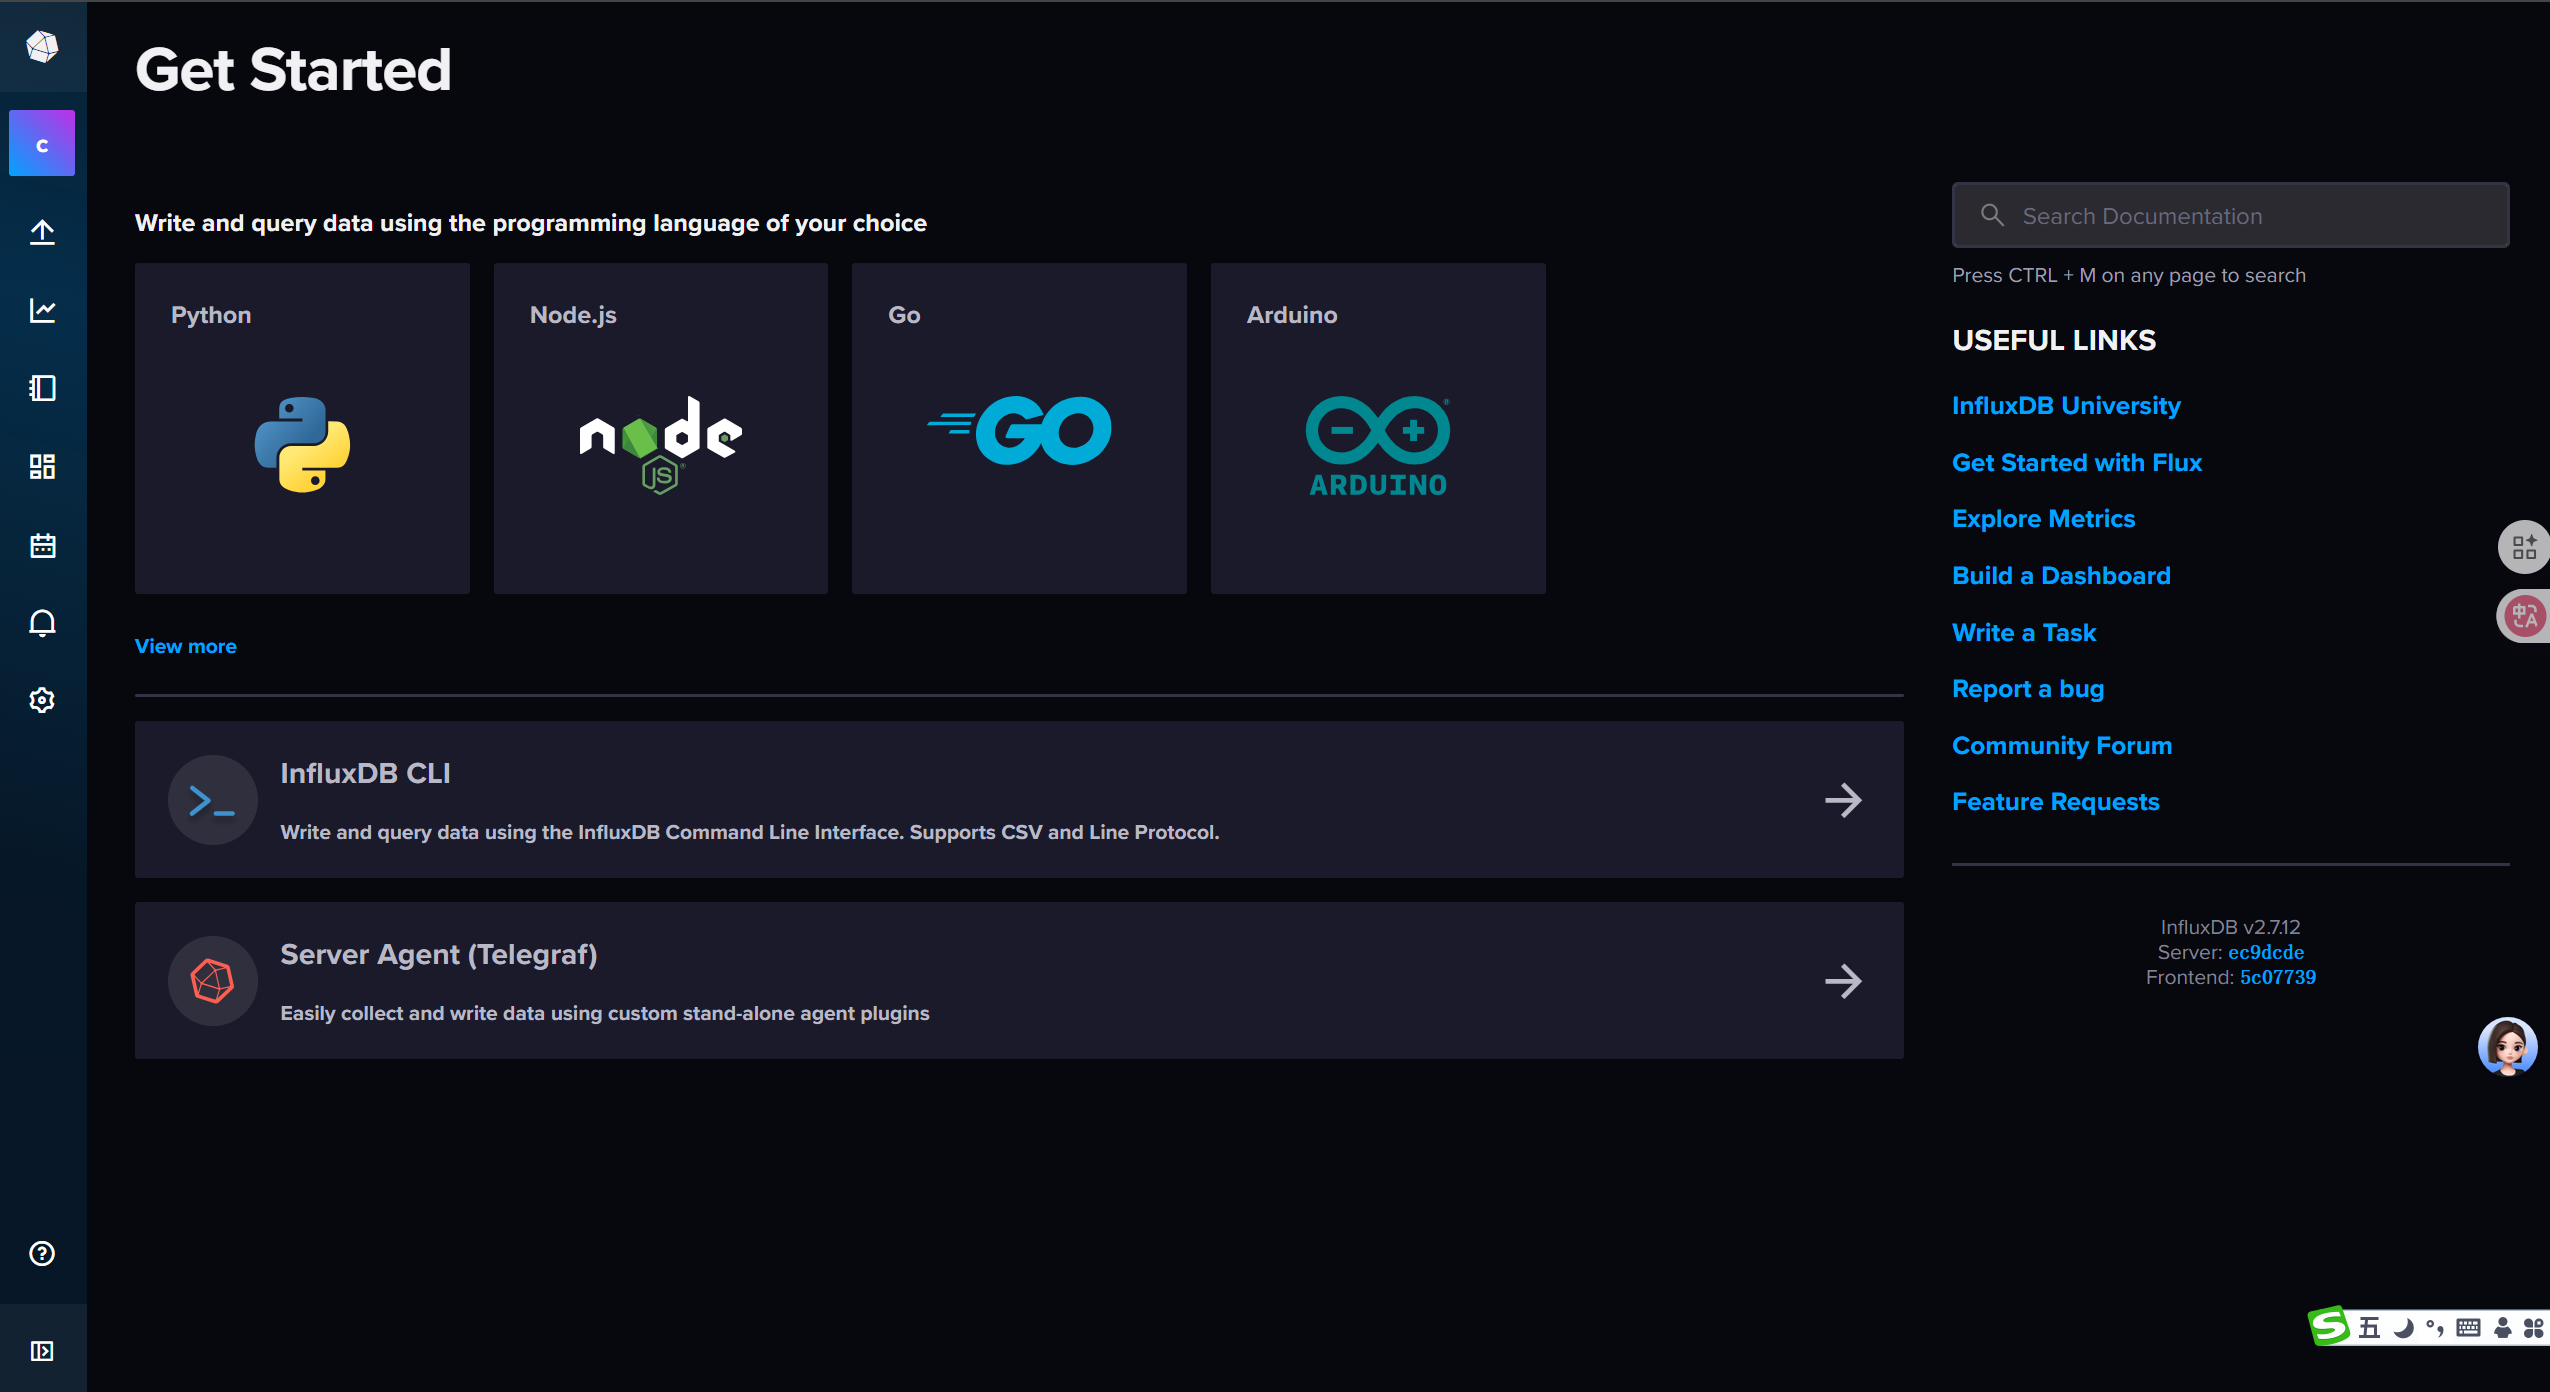Select the Python client card
2550x1392 pixels.
point(302,428)
